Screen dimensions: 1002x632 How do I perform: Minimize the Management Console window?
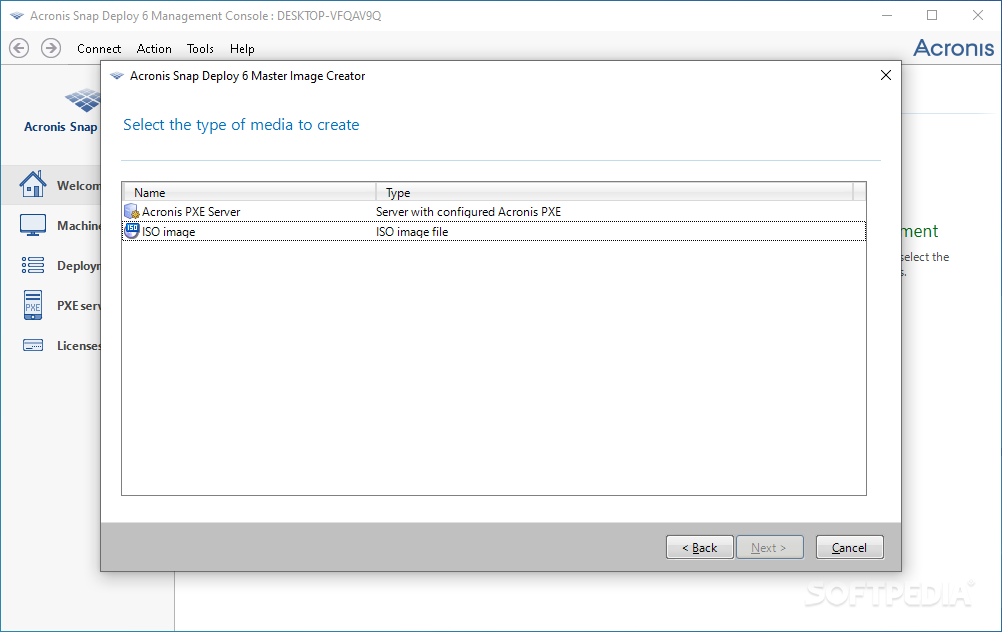pyautogui.click(x=886, y=15)
